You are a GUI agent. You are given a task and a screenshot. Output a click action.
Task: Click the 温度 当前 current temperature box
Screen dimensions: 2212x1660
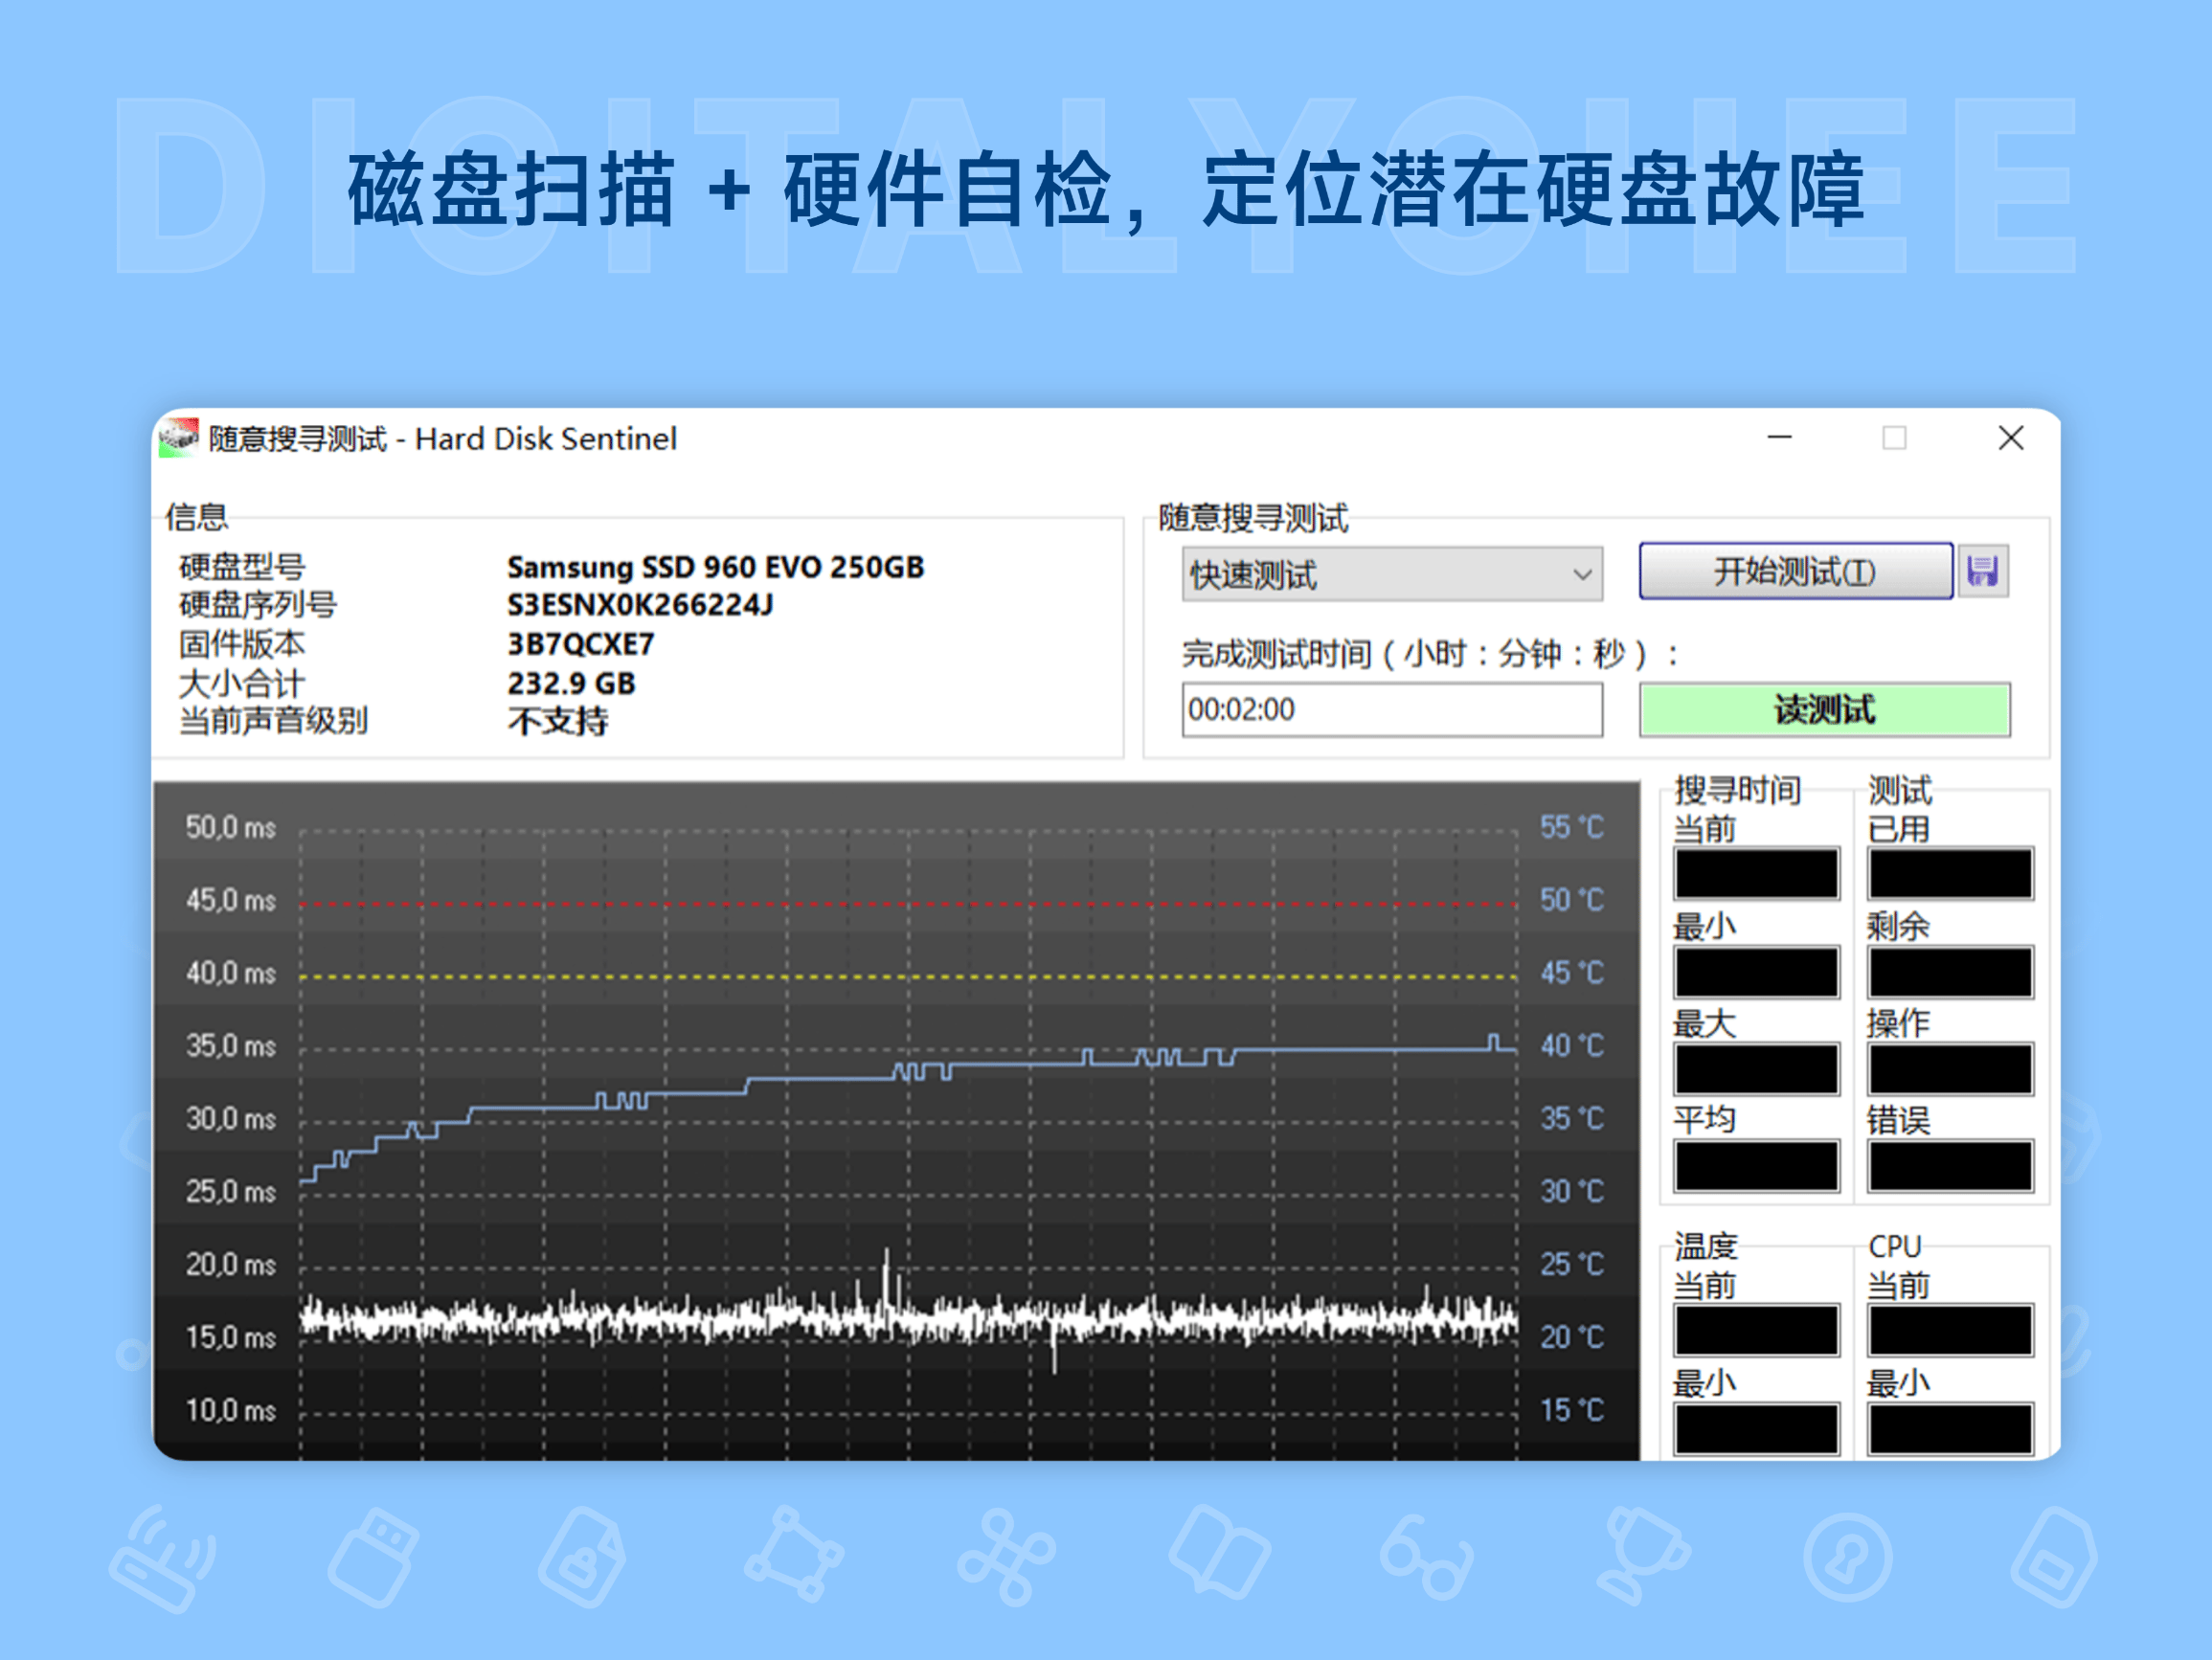tap(1756, 1330)
